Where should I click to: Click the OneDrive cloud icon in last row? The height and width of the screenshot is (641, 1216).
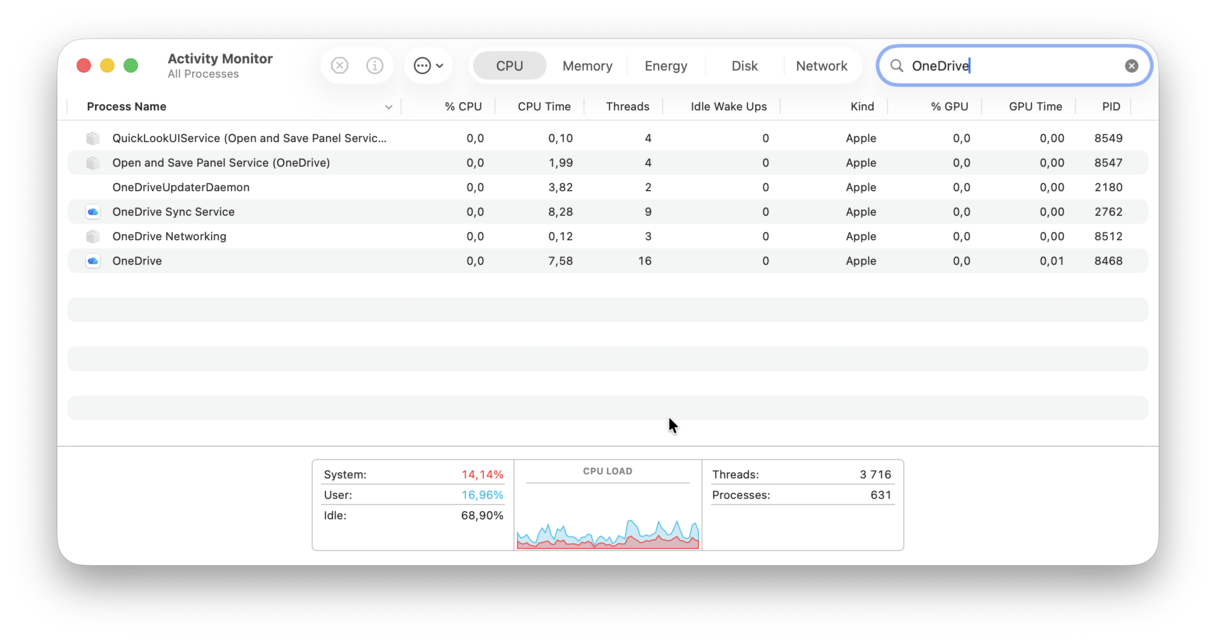93,261
